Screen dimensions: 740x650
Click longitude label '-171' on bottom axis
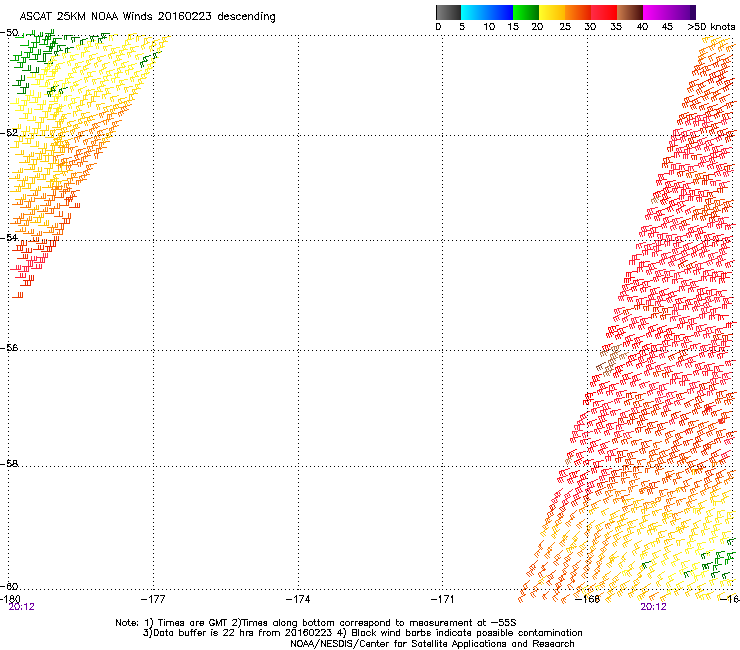coord(443,599)
